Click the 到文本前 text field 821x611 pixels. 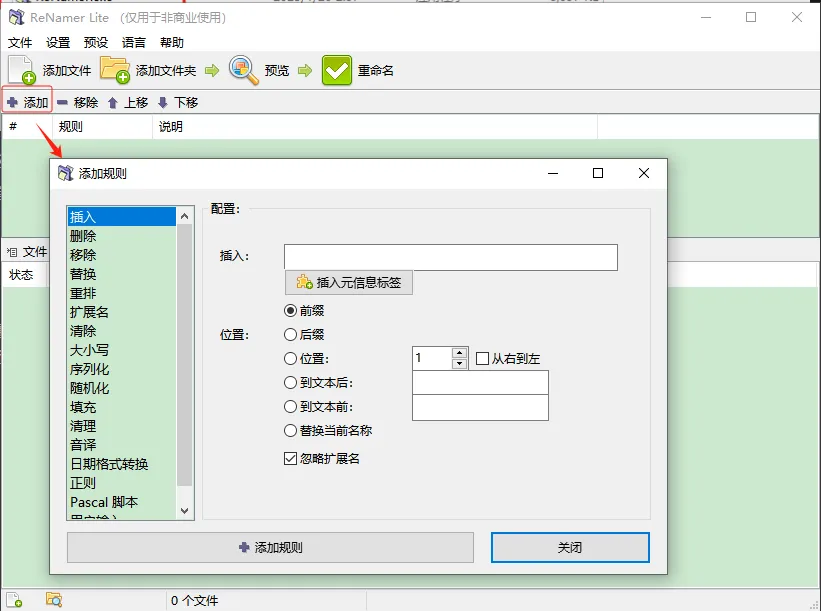[x=480, y=407]
